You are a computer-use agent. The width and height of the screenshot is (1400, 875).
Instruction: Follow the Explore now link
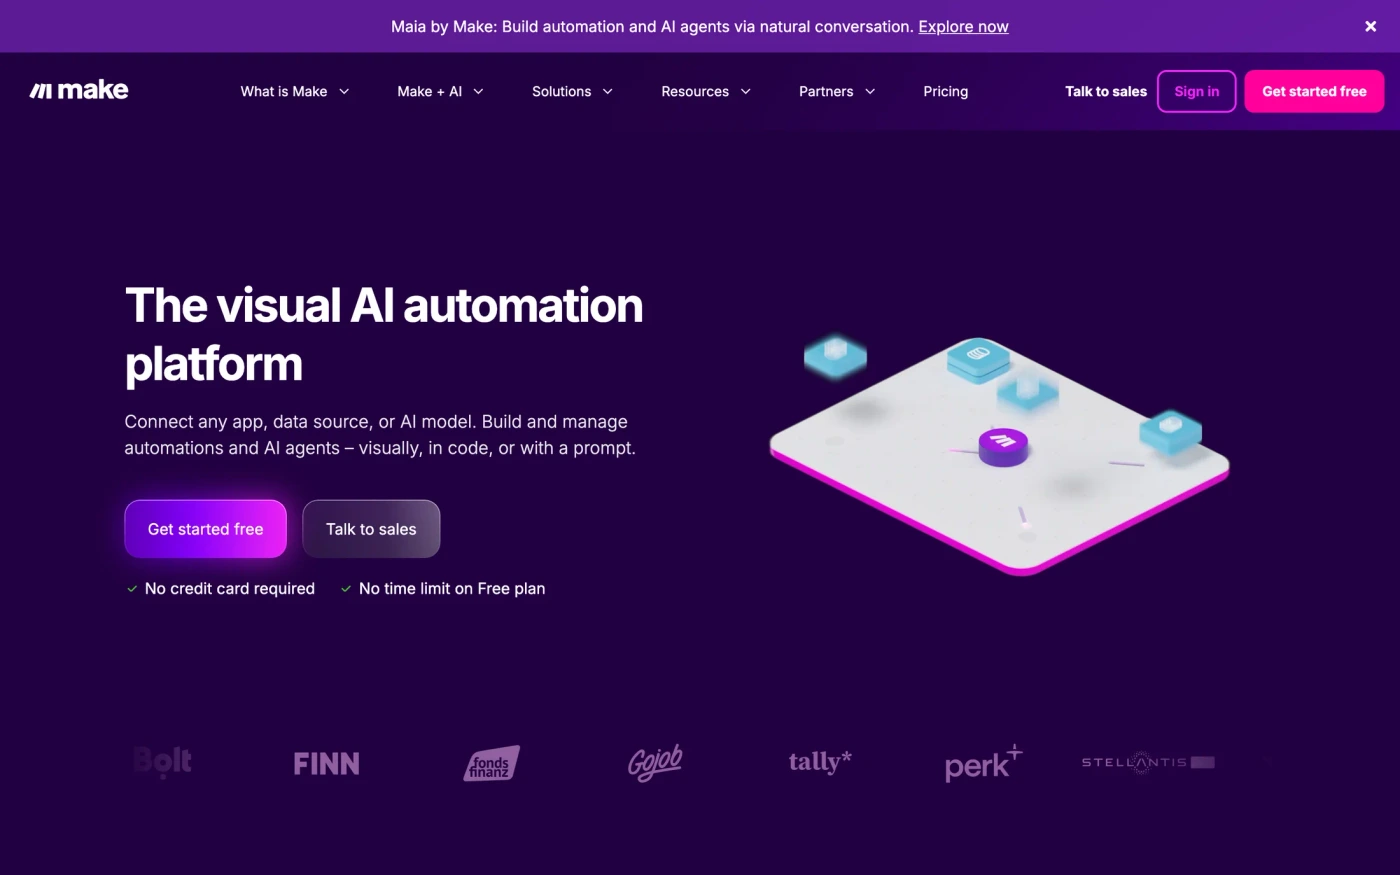coord(963,26)
